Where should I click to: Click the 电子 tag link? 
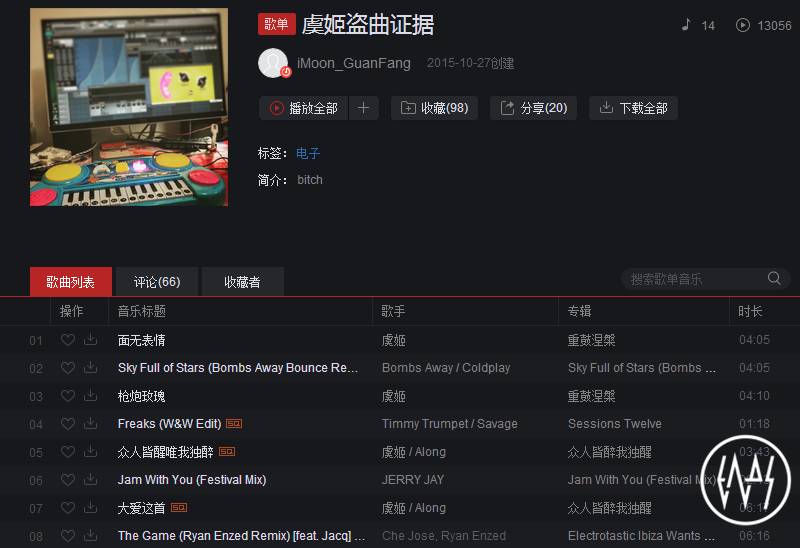point(308,153)
